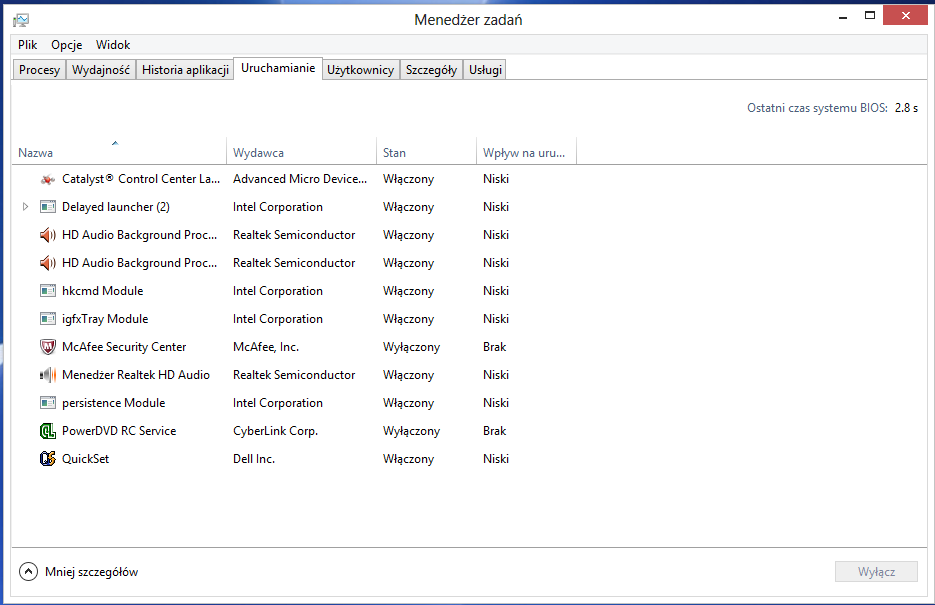Click the Catalyst Control Center row icon
The image size is (935, 605).
pyautogui.click(x=48, y=179)
